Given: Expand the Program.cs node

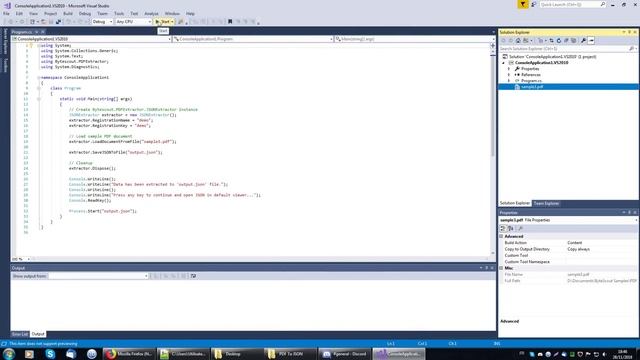Looking at the screenshot, I should [509, 81].
